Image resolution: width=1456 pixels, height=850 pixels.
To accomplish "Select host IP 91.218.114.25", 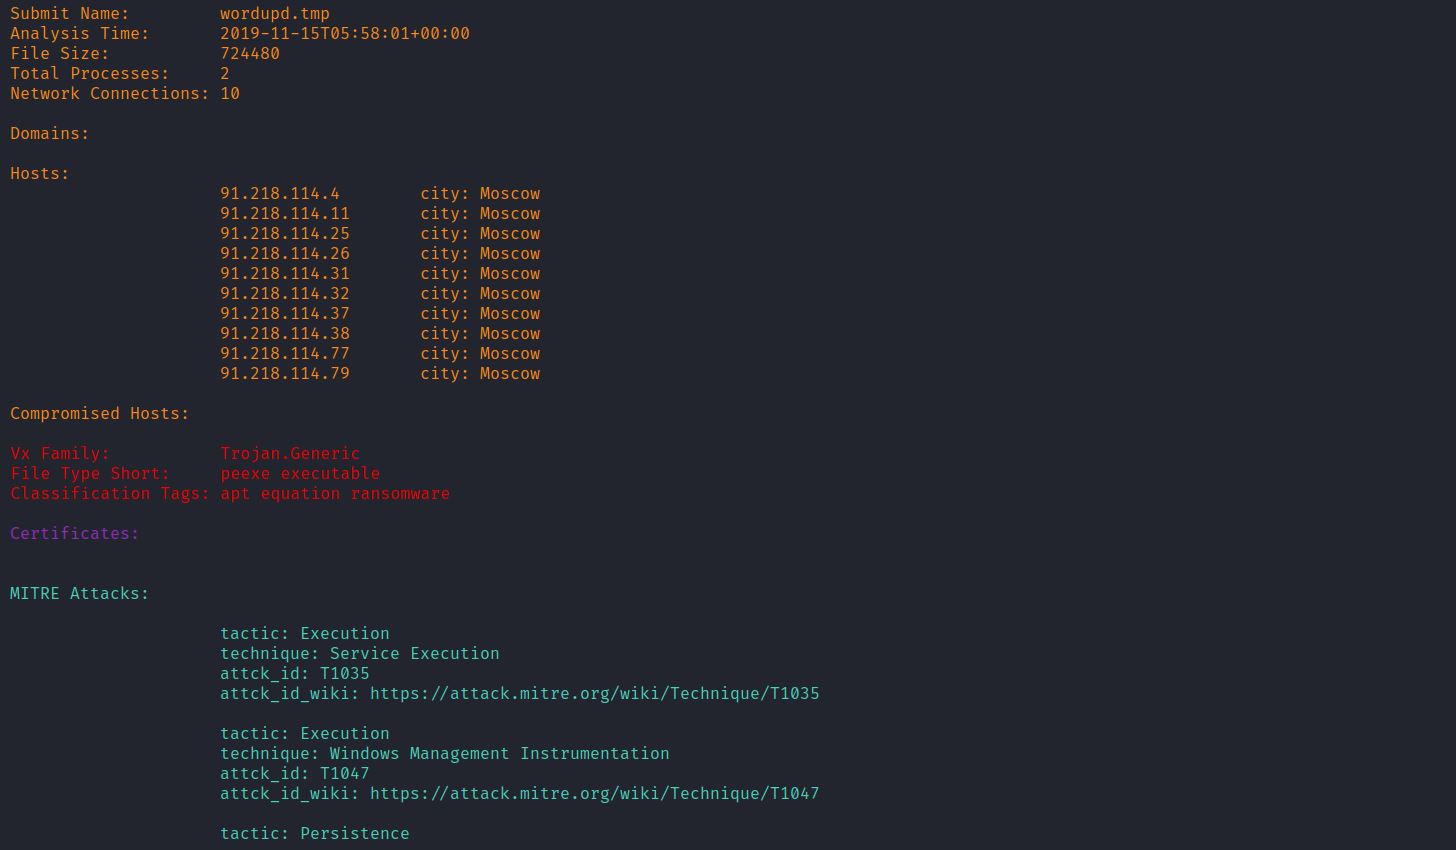I will [x=285, y=234].
